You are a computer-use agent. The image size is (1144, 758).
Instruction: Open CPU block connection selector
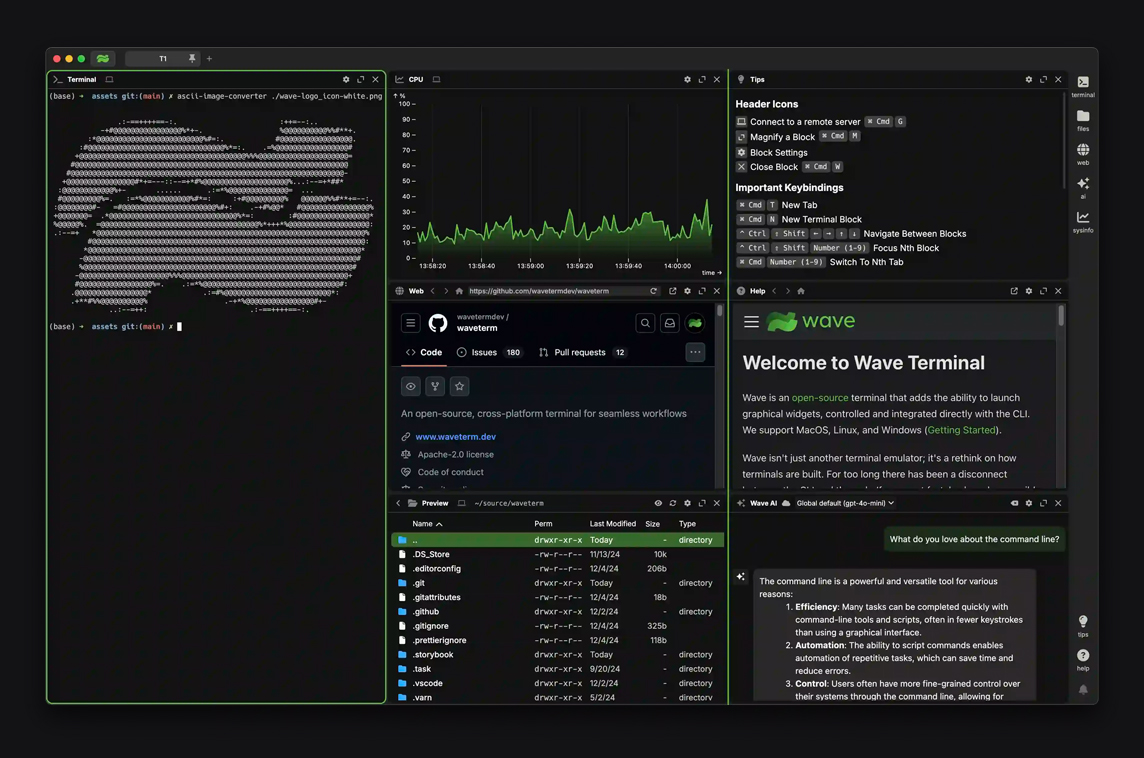[436, 80]
